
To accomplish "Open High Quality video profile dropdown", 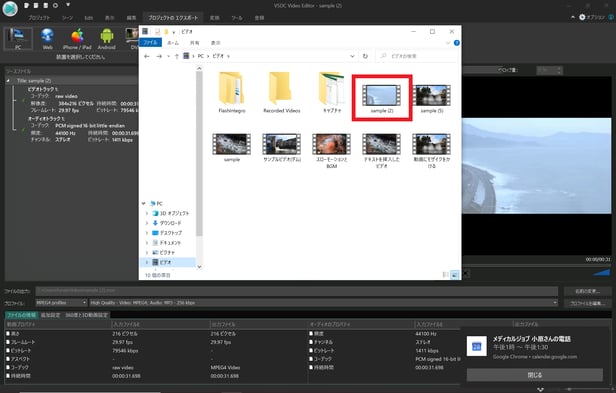I will [x=324, y=303].
